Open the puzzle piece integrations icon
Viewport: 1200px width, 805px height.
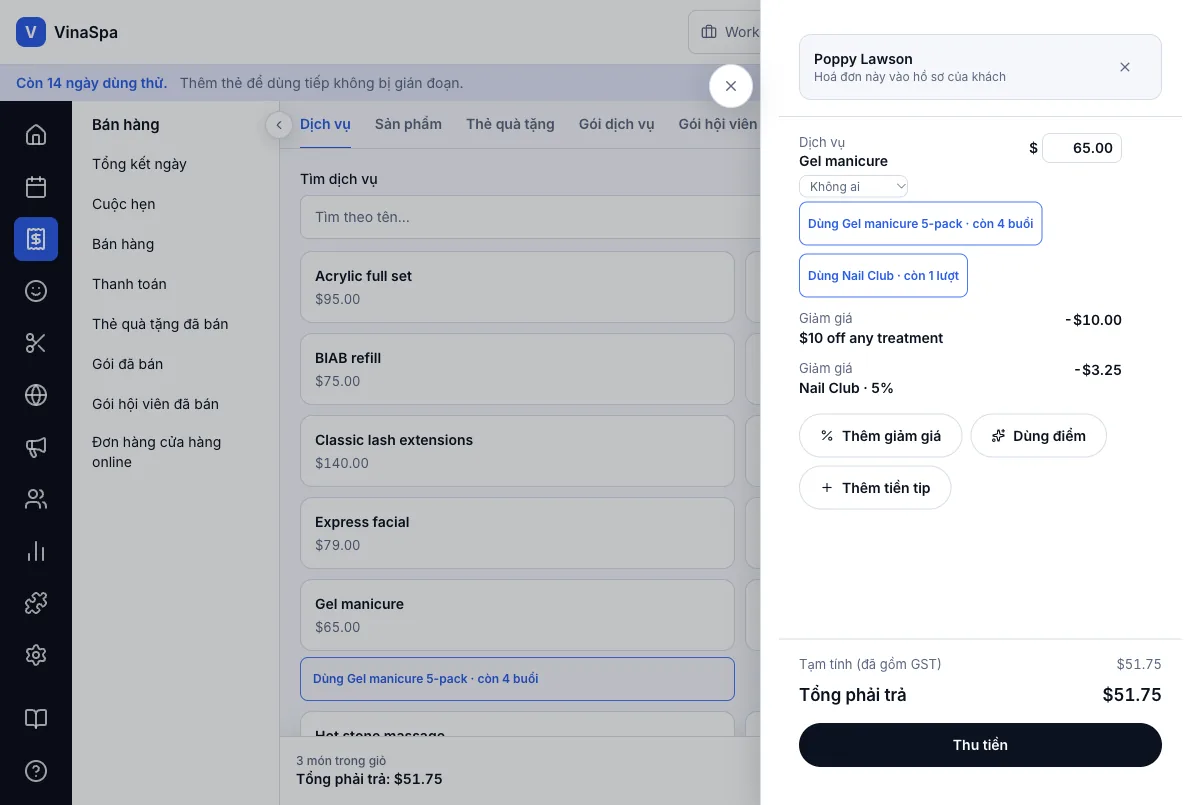pos(36,603)
